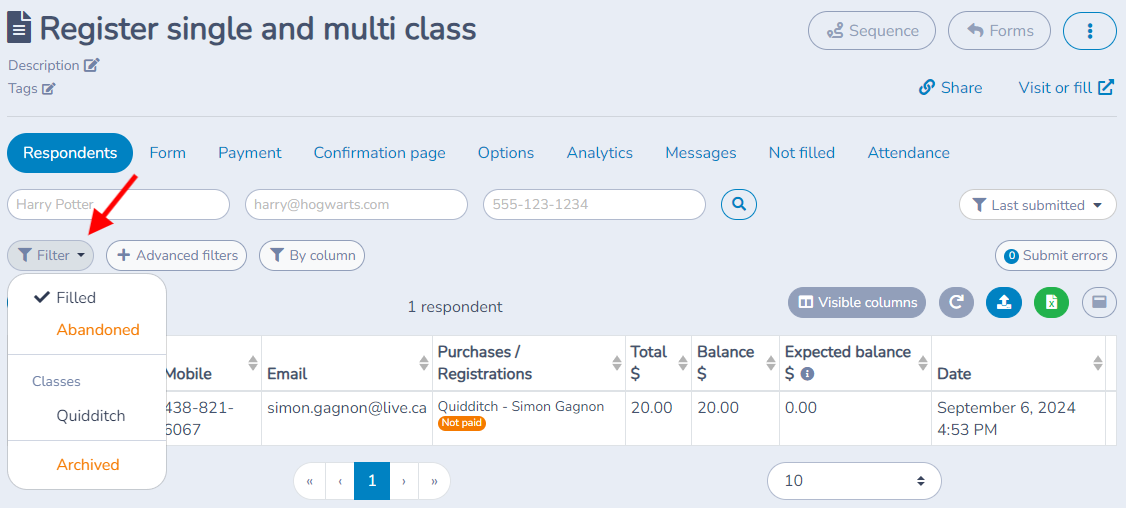Image resolution: width=1126 pixels, height=508 pixels.
Task: Export respondents with green Excel icon
Action: click(1051, 303)
